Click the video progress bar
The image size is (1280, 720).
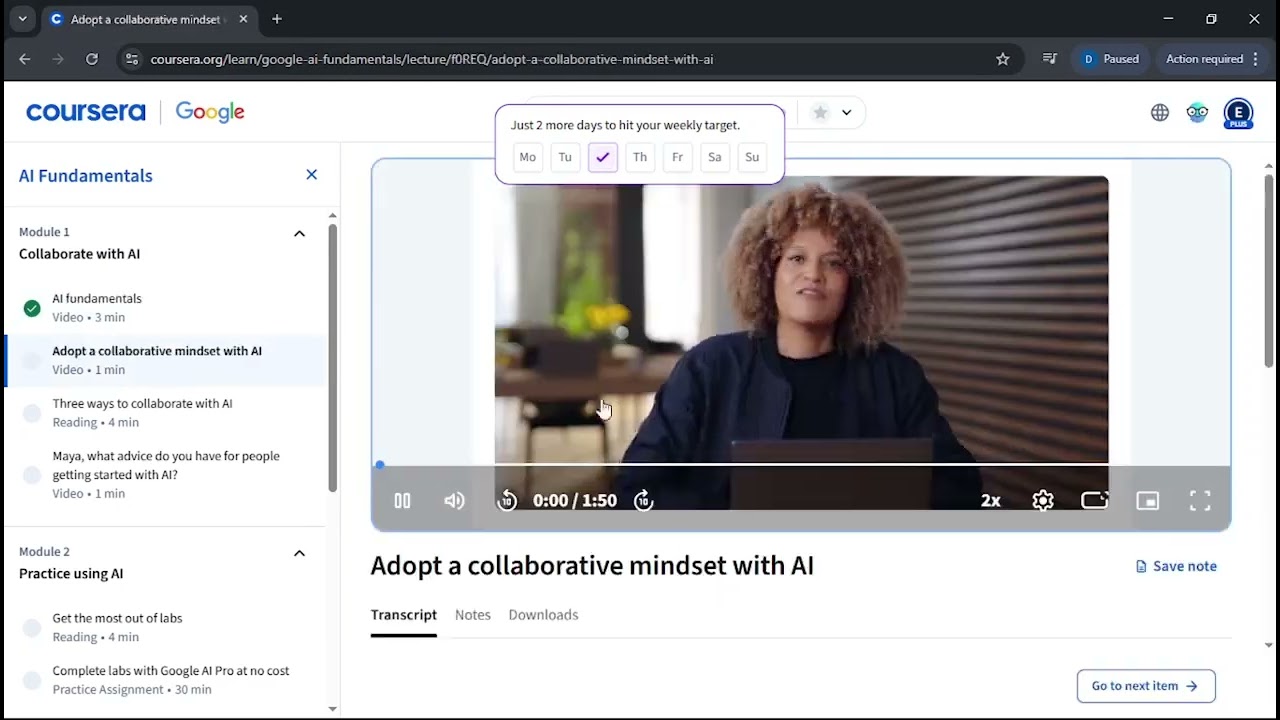click(801, 465)
